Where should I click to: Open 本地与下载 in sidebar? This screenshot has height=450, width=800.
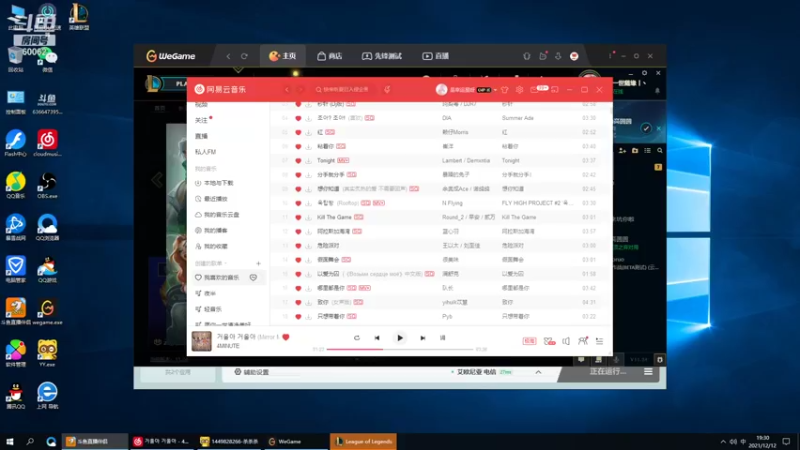click(x=214, y=183)
